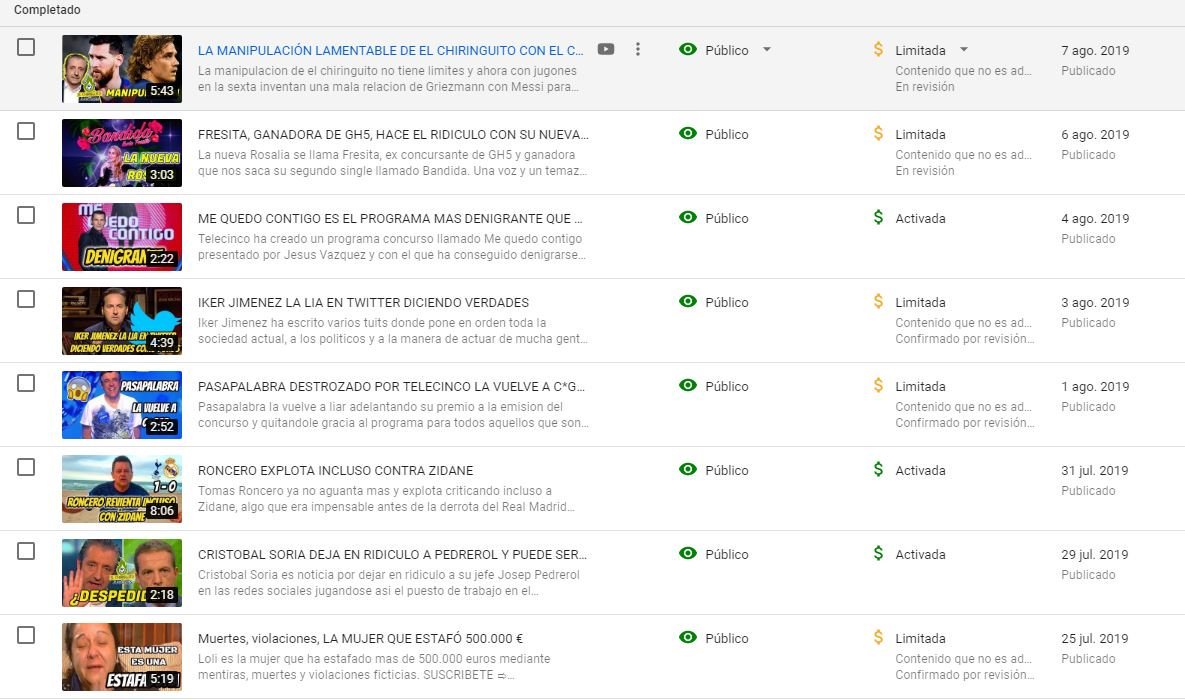Click eye icon for Me Quedo Contigo video
Screen dimensions: 1185x700
point(688,217)
